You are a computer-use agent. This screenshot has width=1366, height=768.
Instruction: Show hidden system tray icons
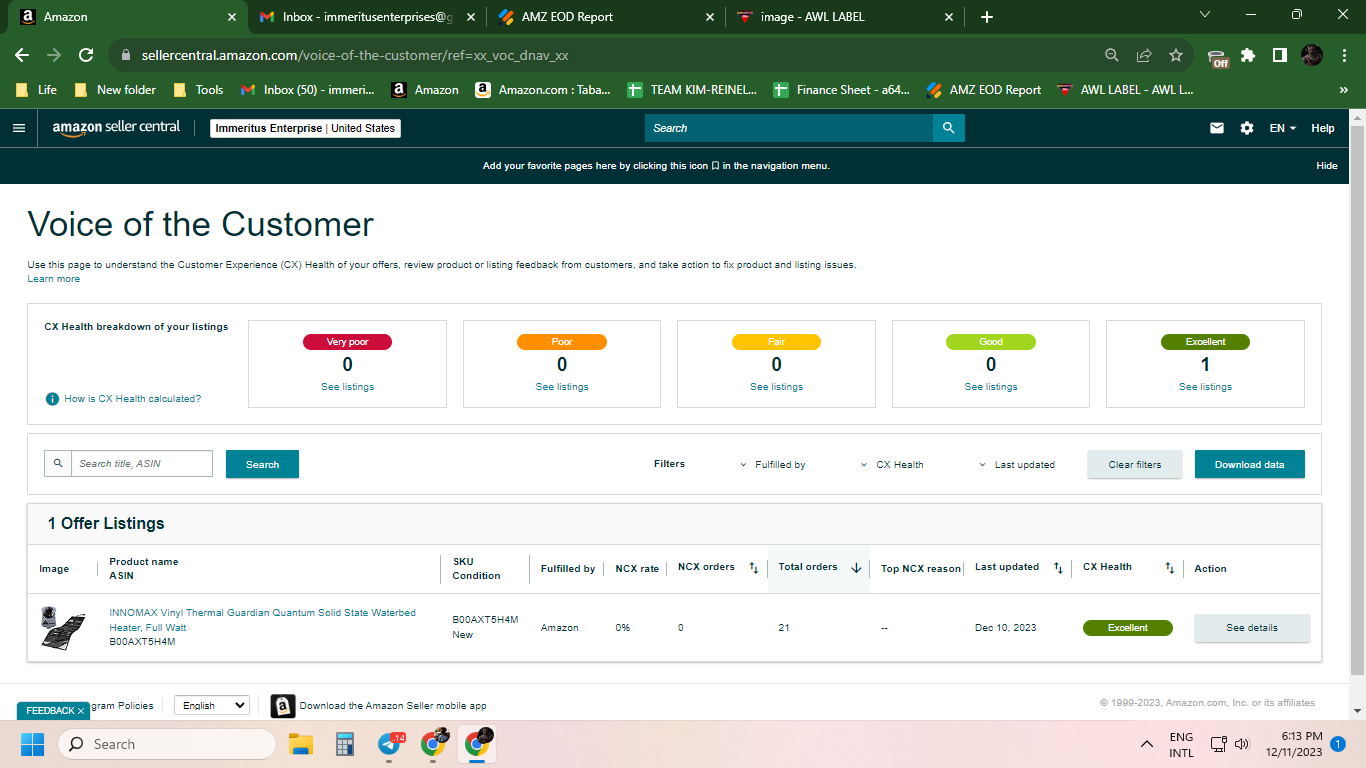click(1147, 744)
